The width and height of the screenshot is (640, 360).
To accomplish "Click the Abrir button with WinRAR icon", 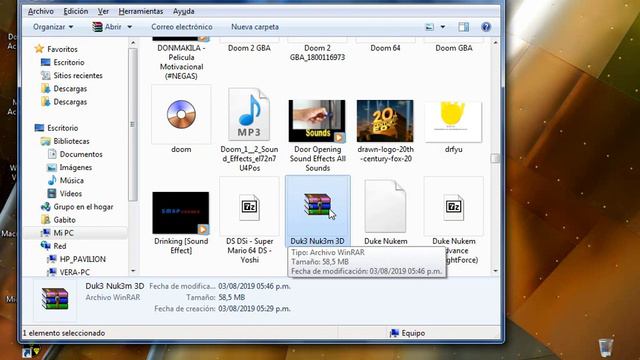I will click(x=107, y=27).
